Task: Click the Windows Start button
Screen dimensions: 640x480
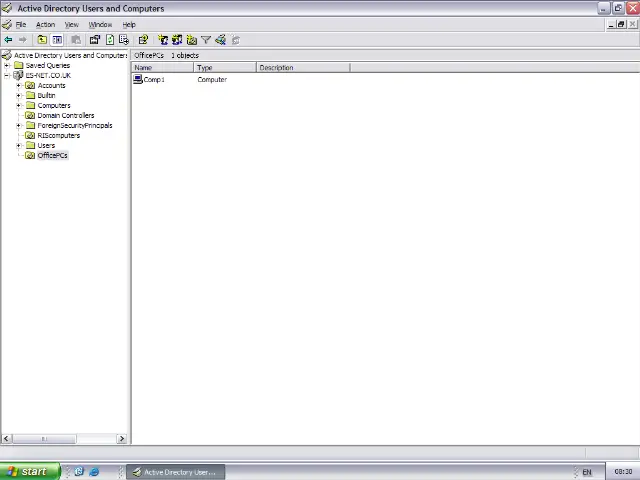Action: pyautogui.click(x=29, y=472)
